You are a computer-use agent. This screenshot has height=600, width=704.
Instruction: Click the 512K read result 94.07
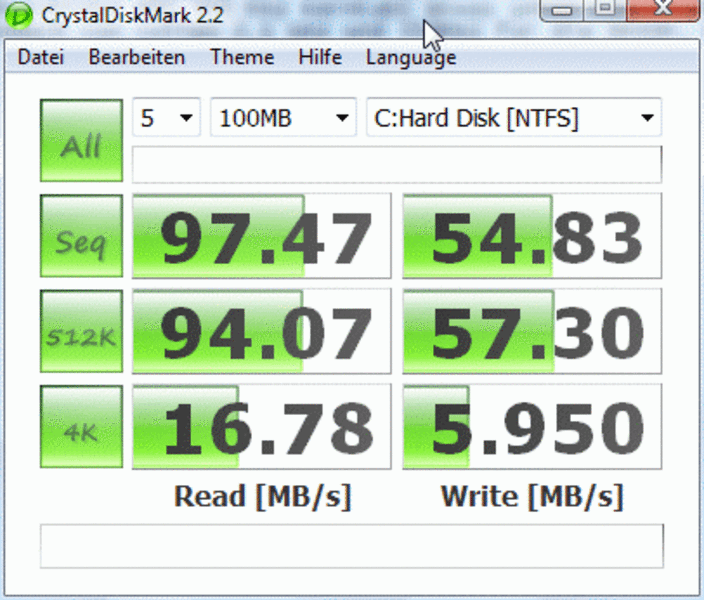(x=261, y=331)
